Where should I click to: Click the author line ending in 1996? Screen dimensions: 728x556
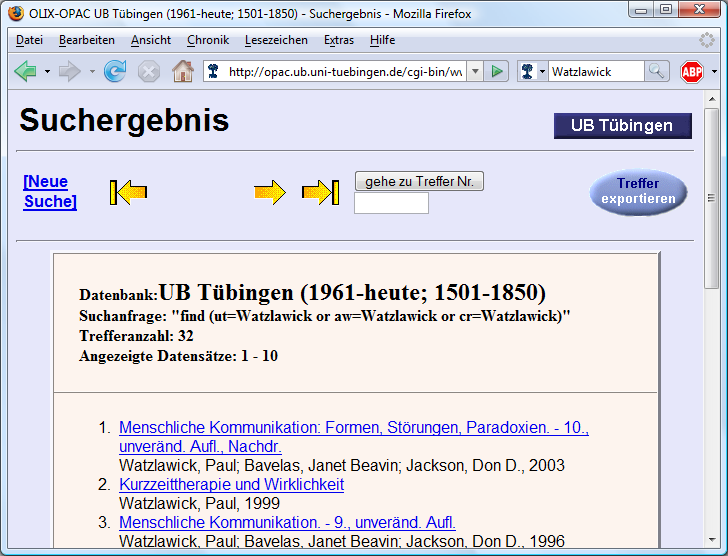point(342,541)
